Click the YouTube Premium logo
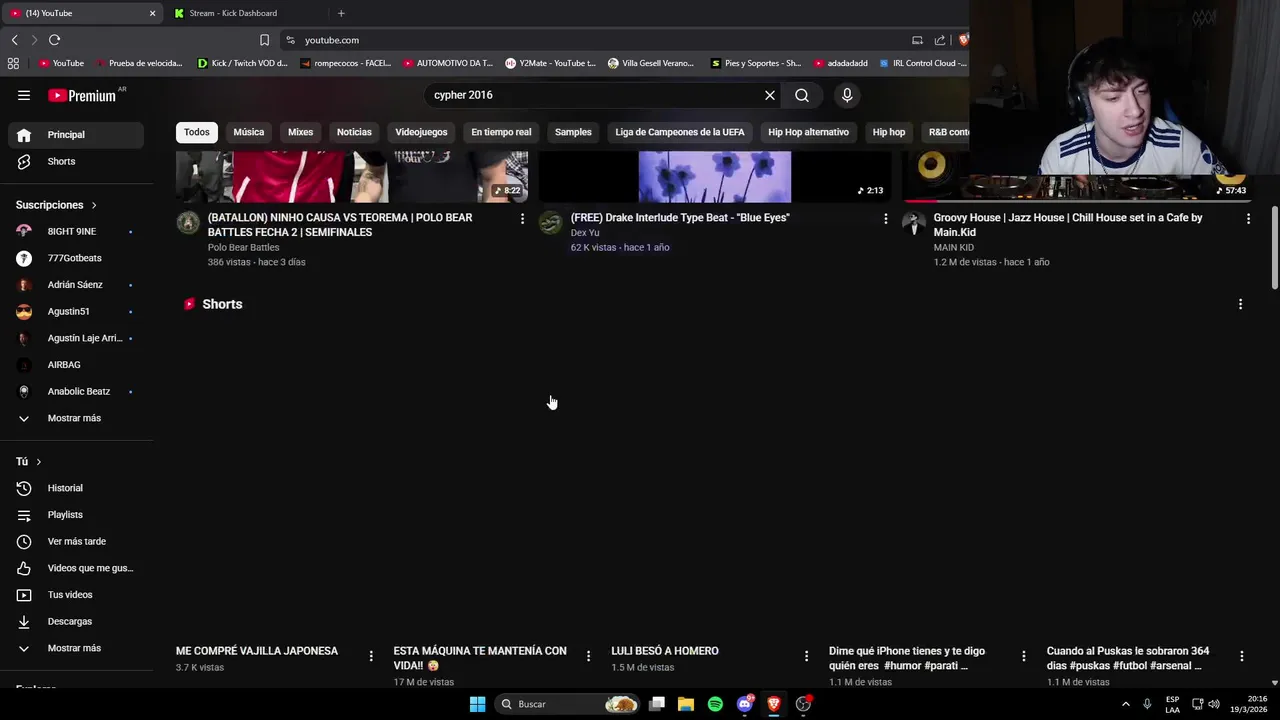This screenshot has width=1280, height=720. (x=82, y=95)
